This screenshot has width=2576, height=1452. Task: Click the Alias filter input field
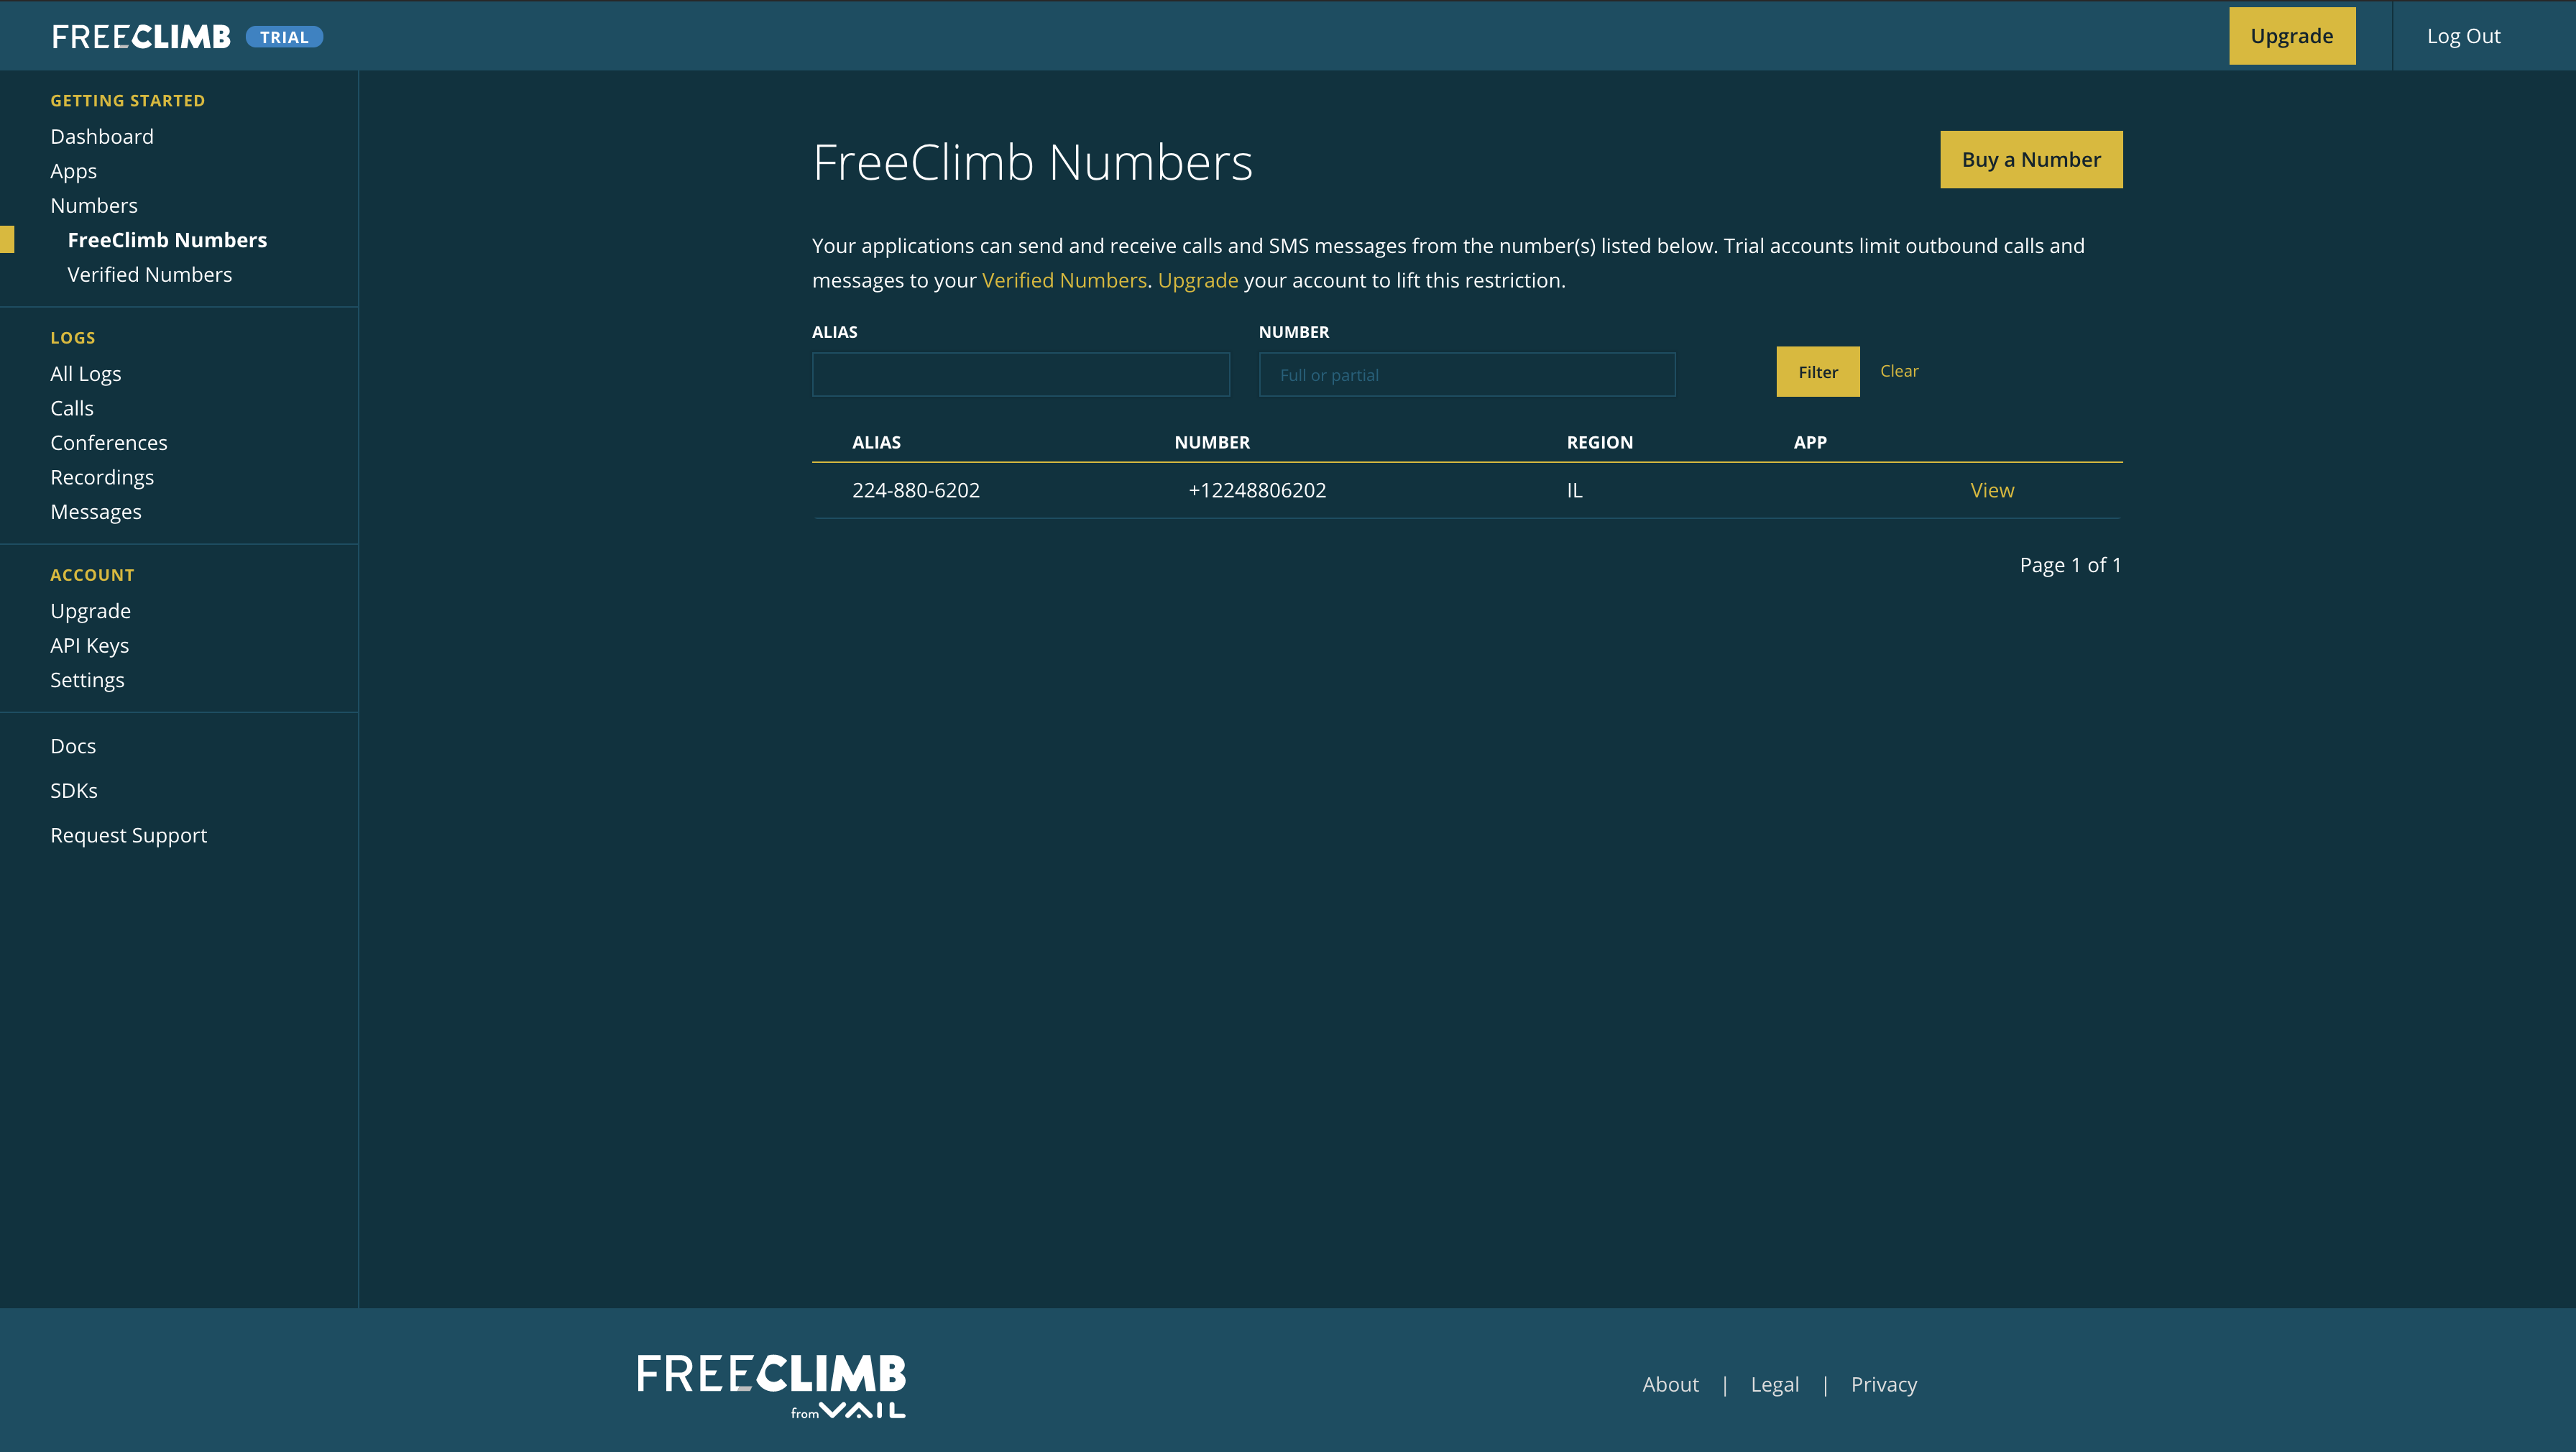[1020, 374]
